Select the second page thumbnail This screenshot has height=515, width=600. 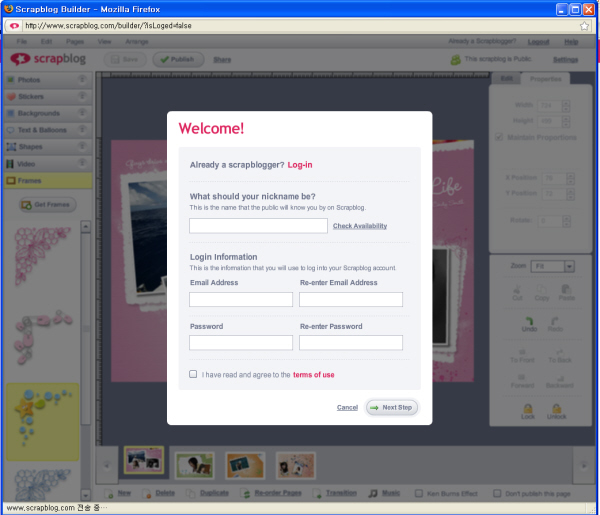point(194,465)
